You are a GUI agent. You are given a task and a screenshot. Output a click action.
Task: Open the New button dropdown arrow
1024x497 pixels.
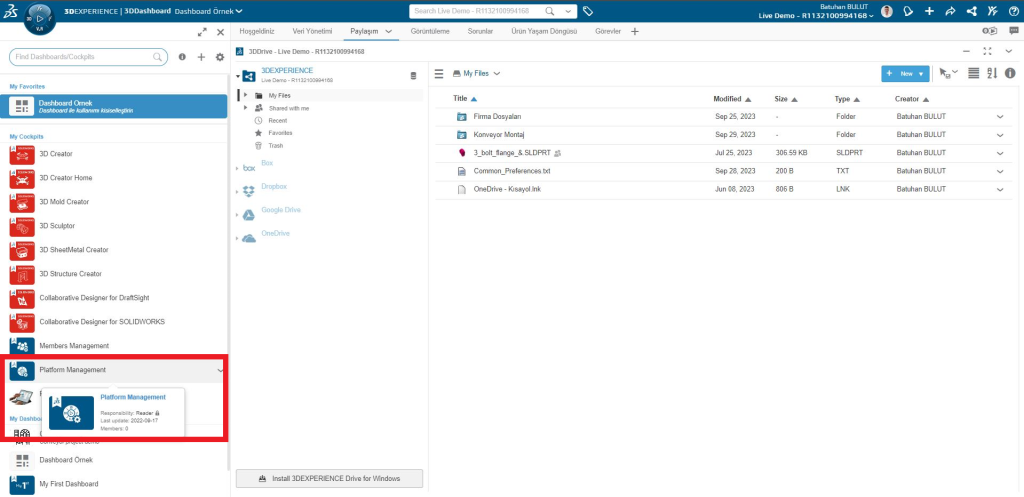(921, 74)
